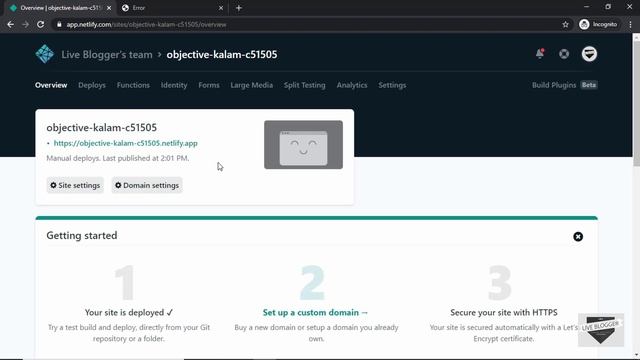
Task: Click the 'Manual deploys. Last published' text
Action: [x=118, y=158]
